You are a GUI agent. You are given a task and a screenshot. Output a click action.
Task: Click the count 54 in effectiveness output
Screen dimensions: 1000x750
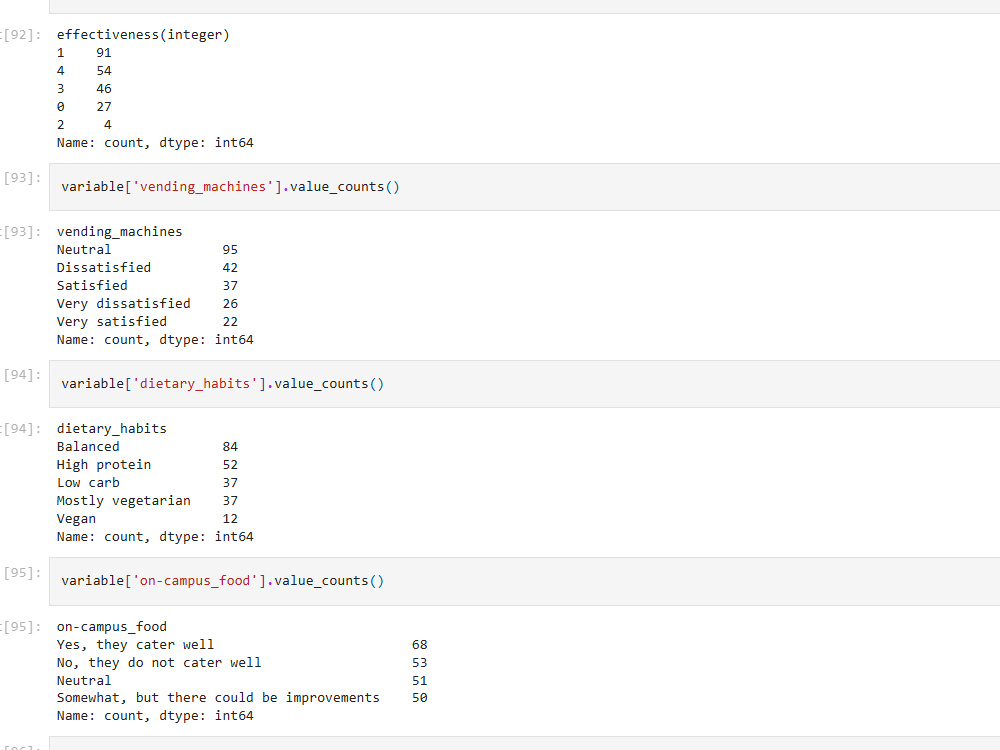pos(104,71)
